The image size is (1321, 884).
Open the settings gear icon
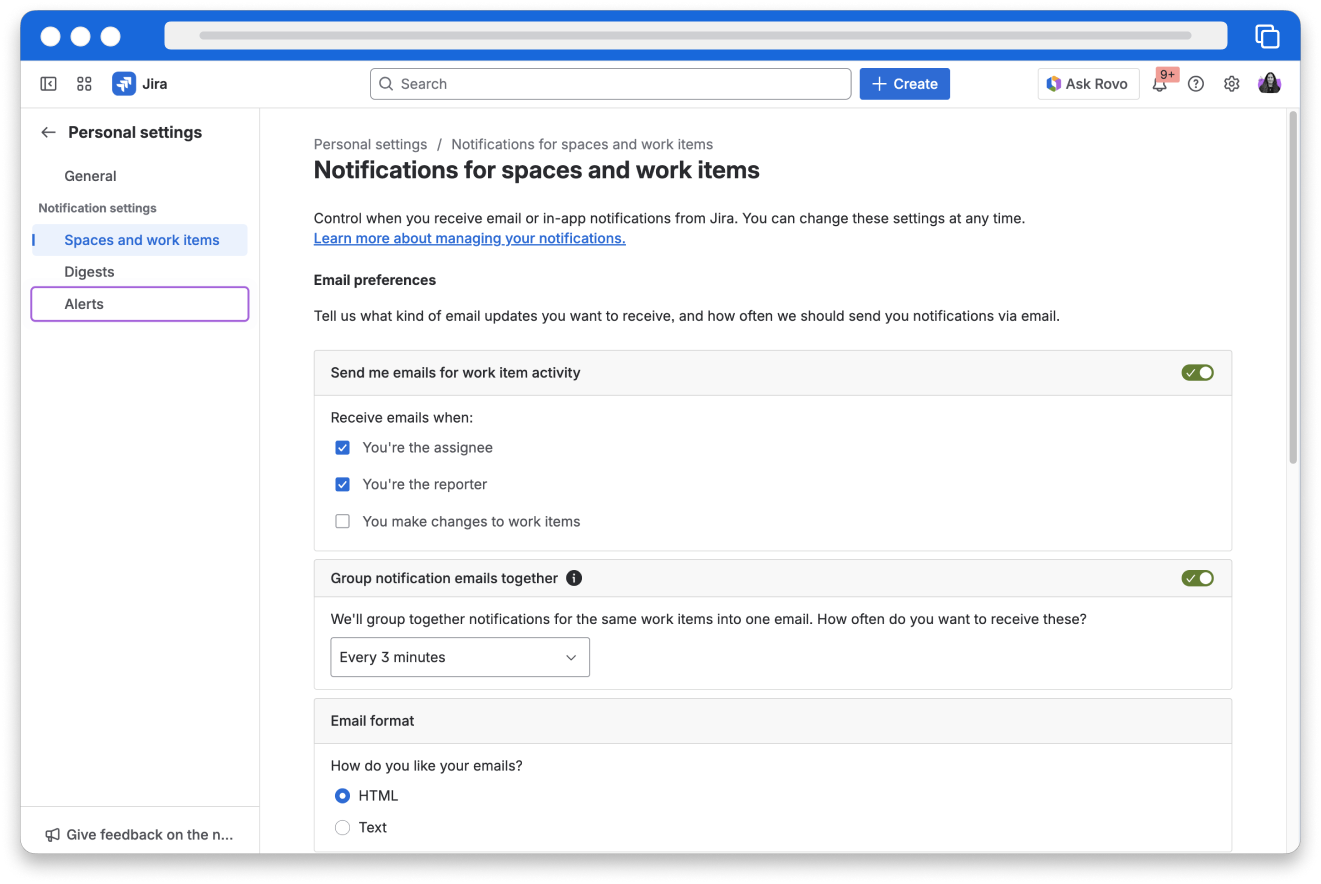click(x=1232, y=84)
